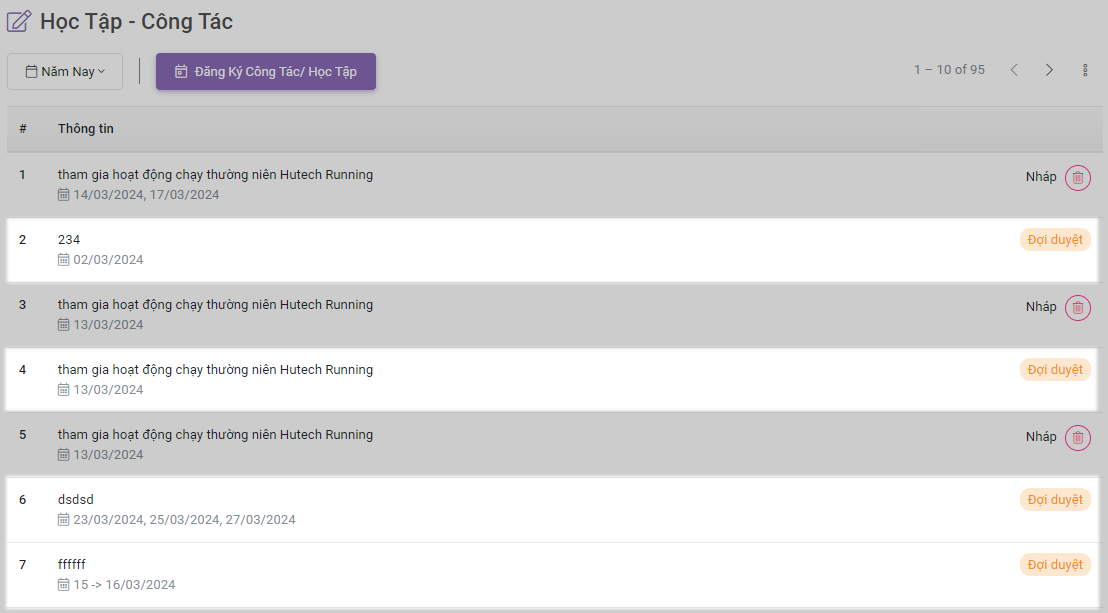Click Đợi duyệt status for row 4
1108x613 pixels.
[x=1055, y=370]
